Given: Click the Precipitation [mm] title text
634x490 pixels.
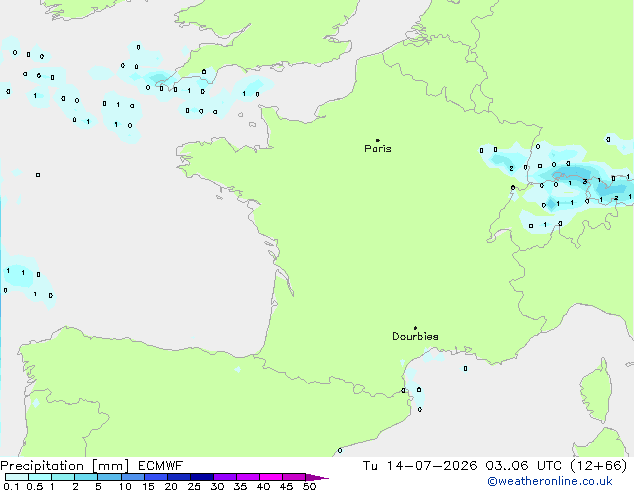Looking at the screenshot, I should coord(65,466).
